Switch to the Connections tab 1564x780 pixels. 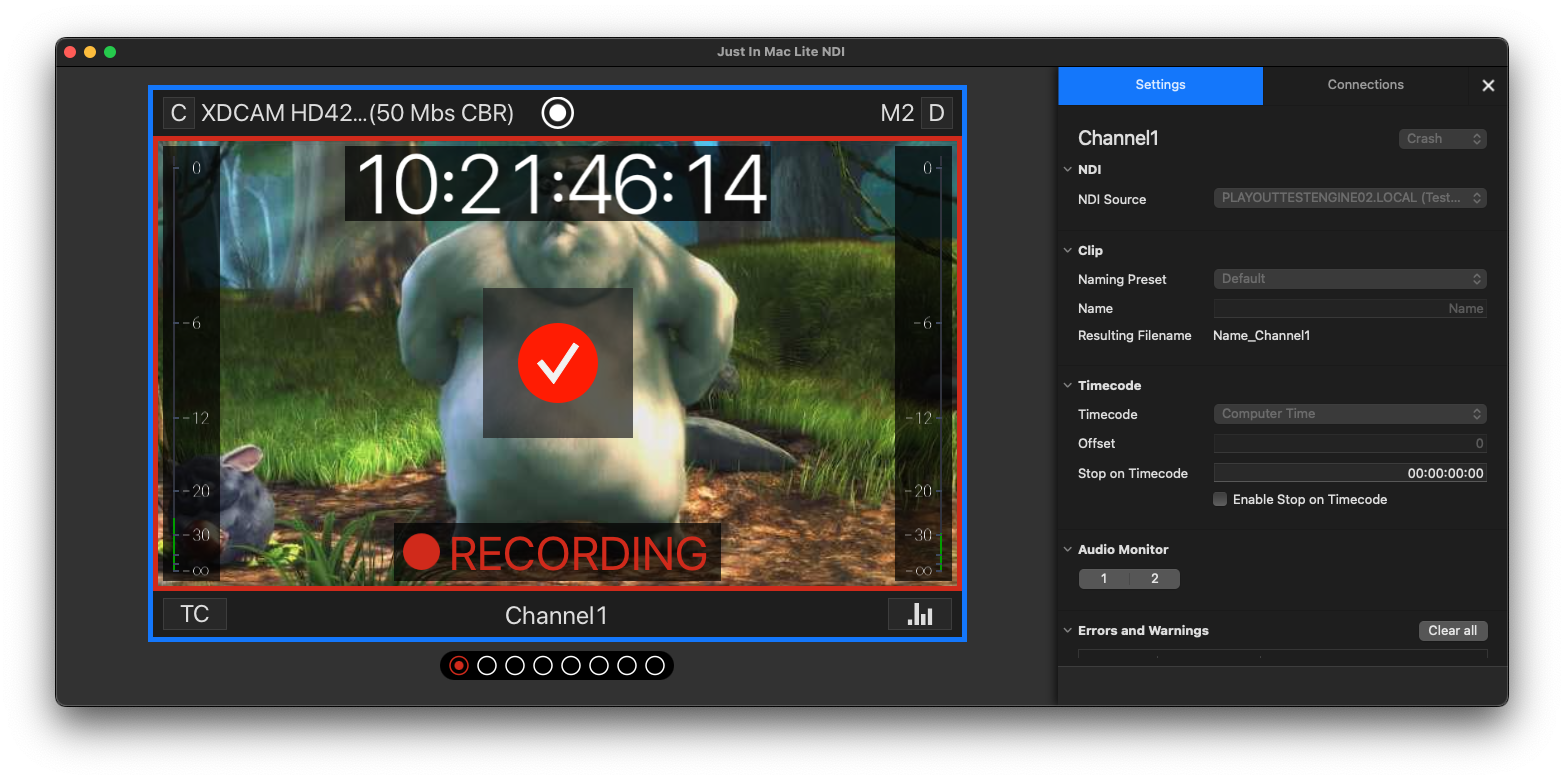pos(1365,85)
